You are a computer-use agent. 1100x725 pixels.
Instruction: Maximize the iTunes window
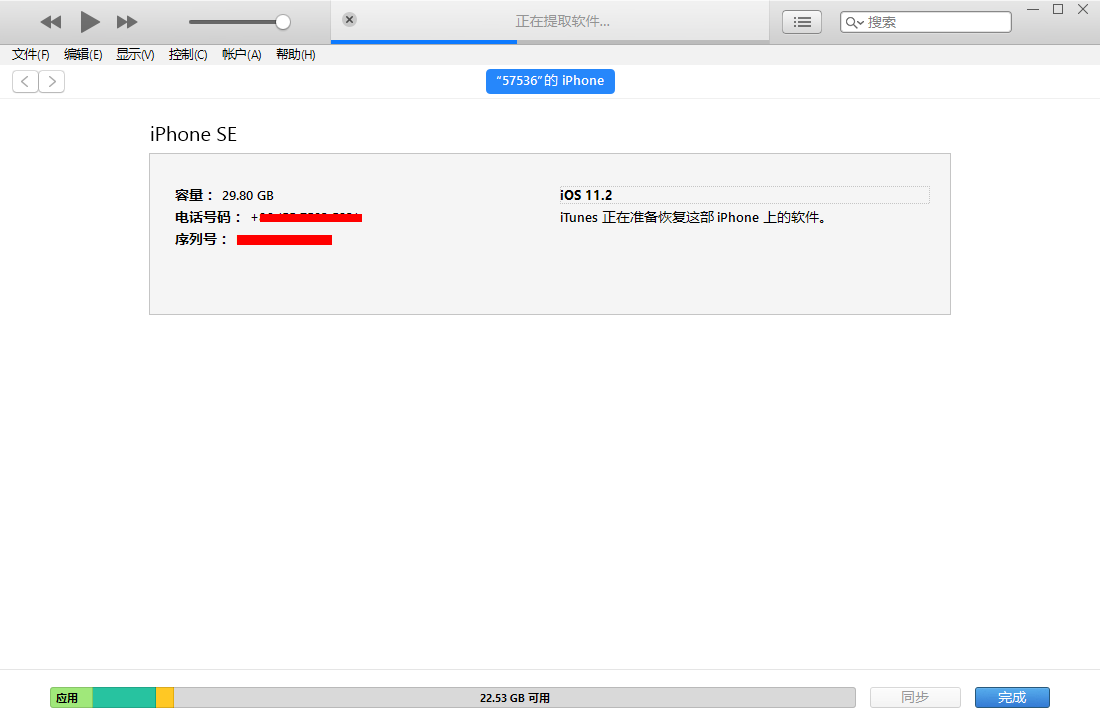[x=1058, y=9]
